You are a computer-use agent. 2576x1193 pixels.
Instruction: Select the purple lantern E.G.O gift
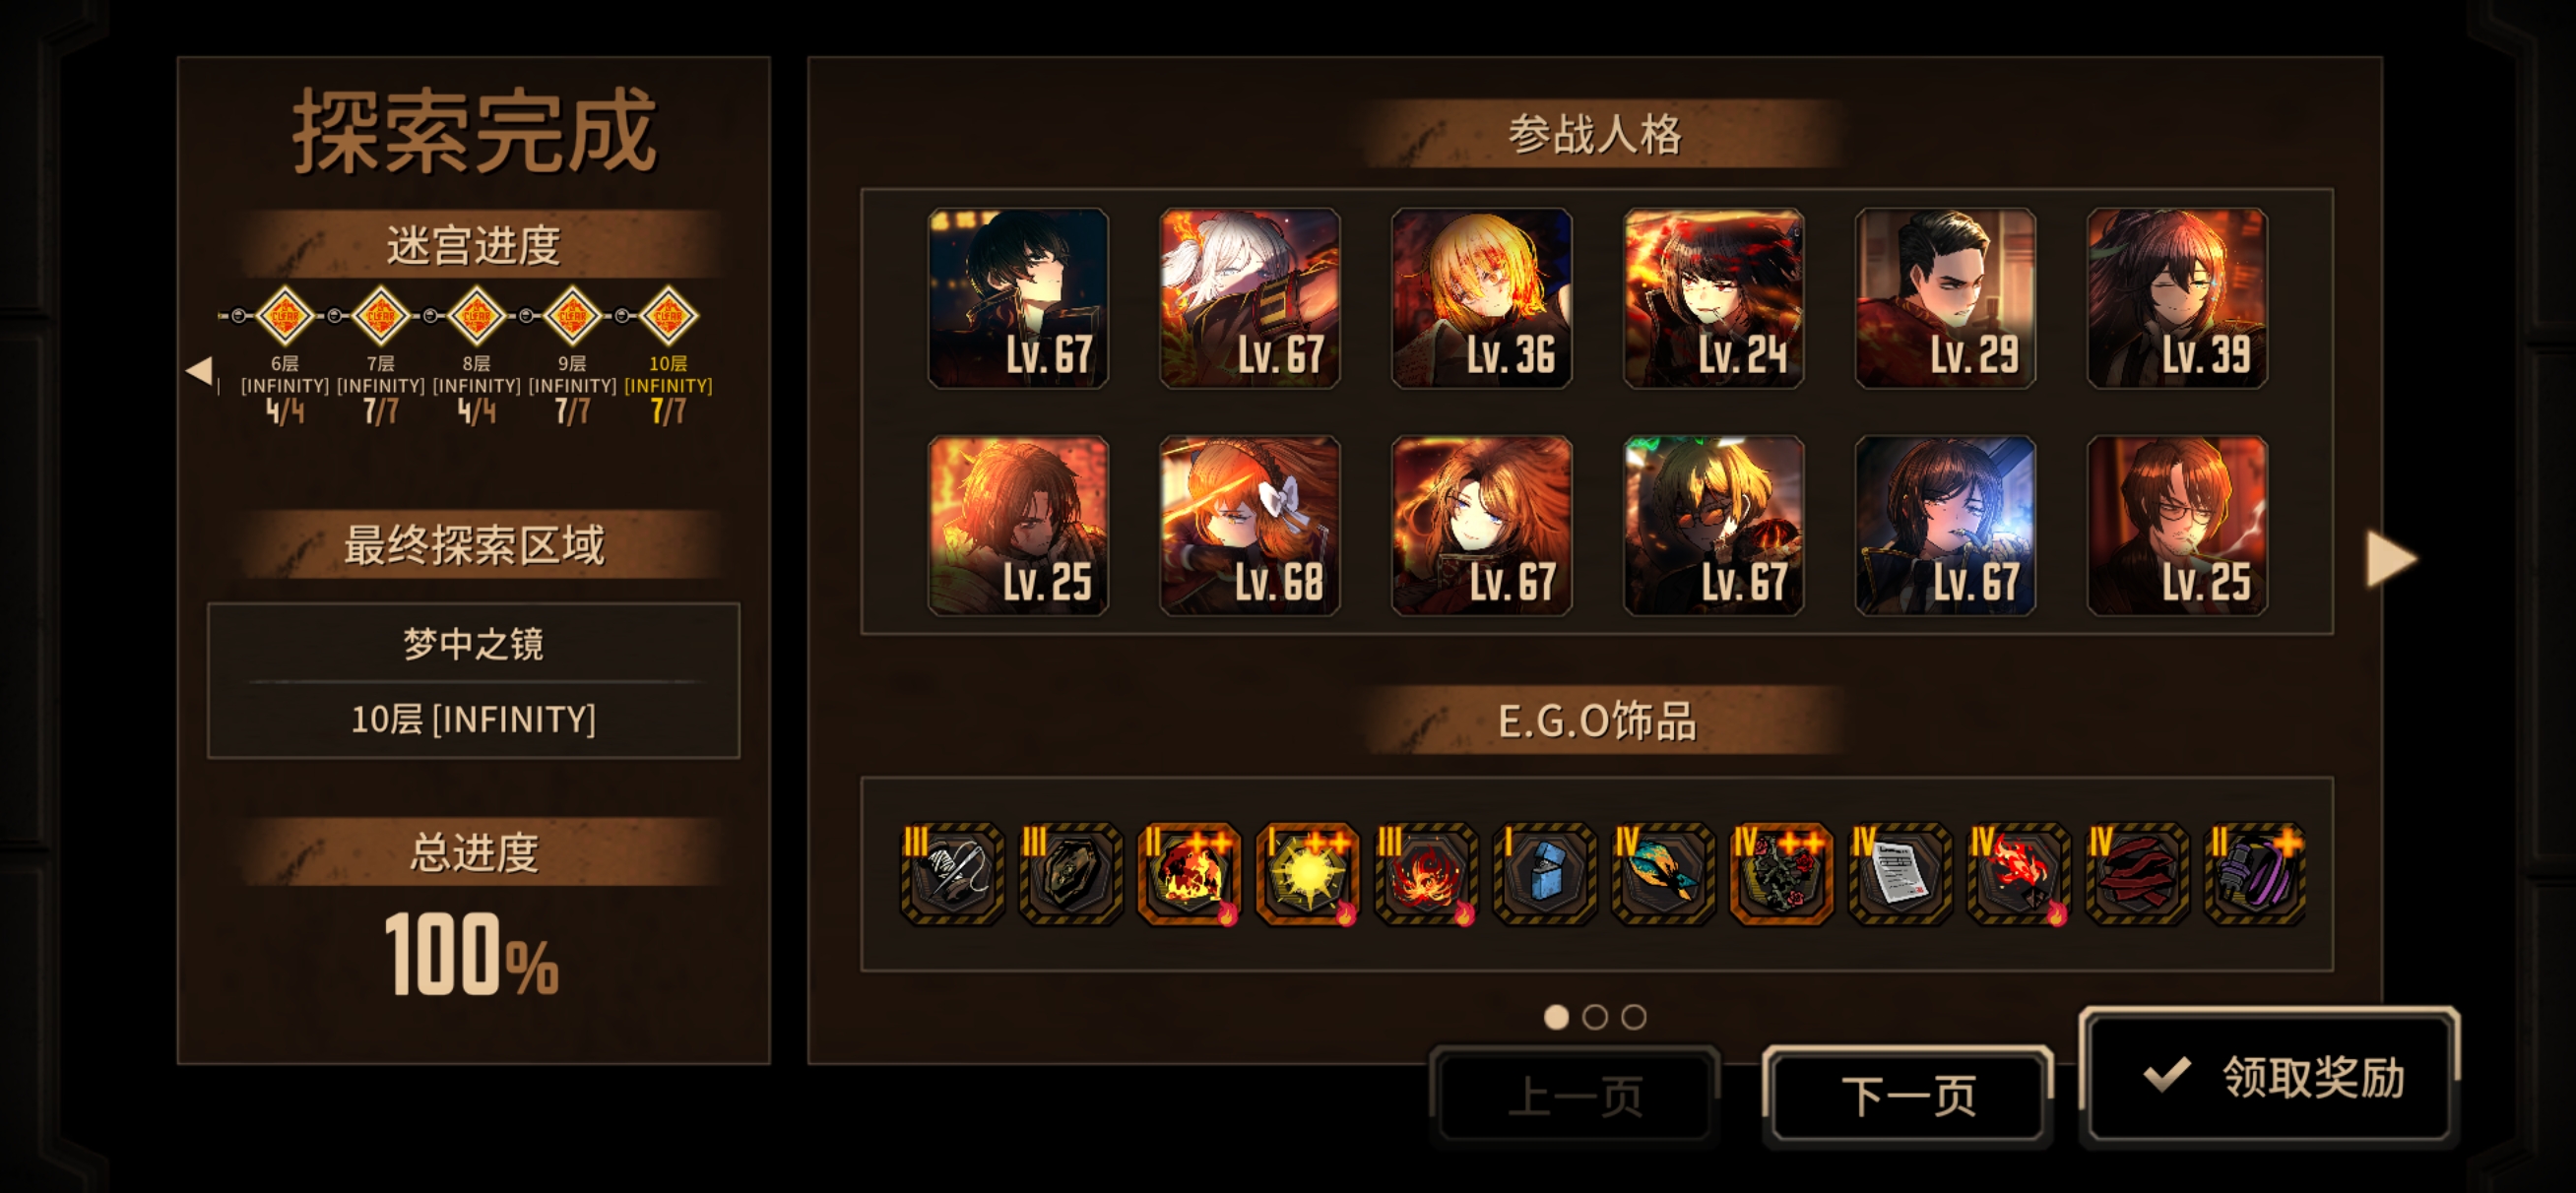(x=2254, y=874)
